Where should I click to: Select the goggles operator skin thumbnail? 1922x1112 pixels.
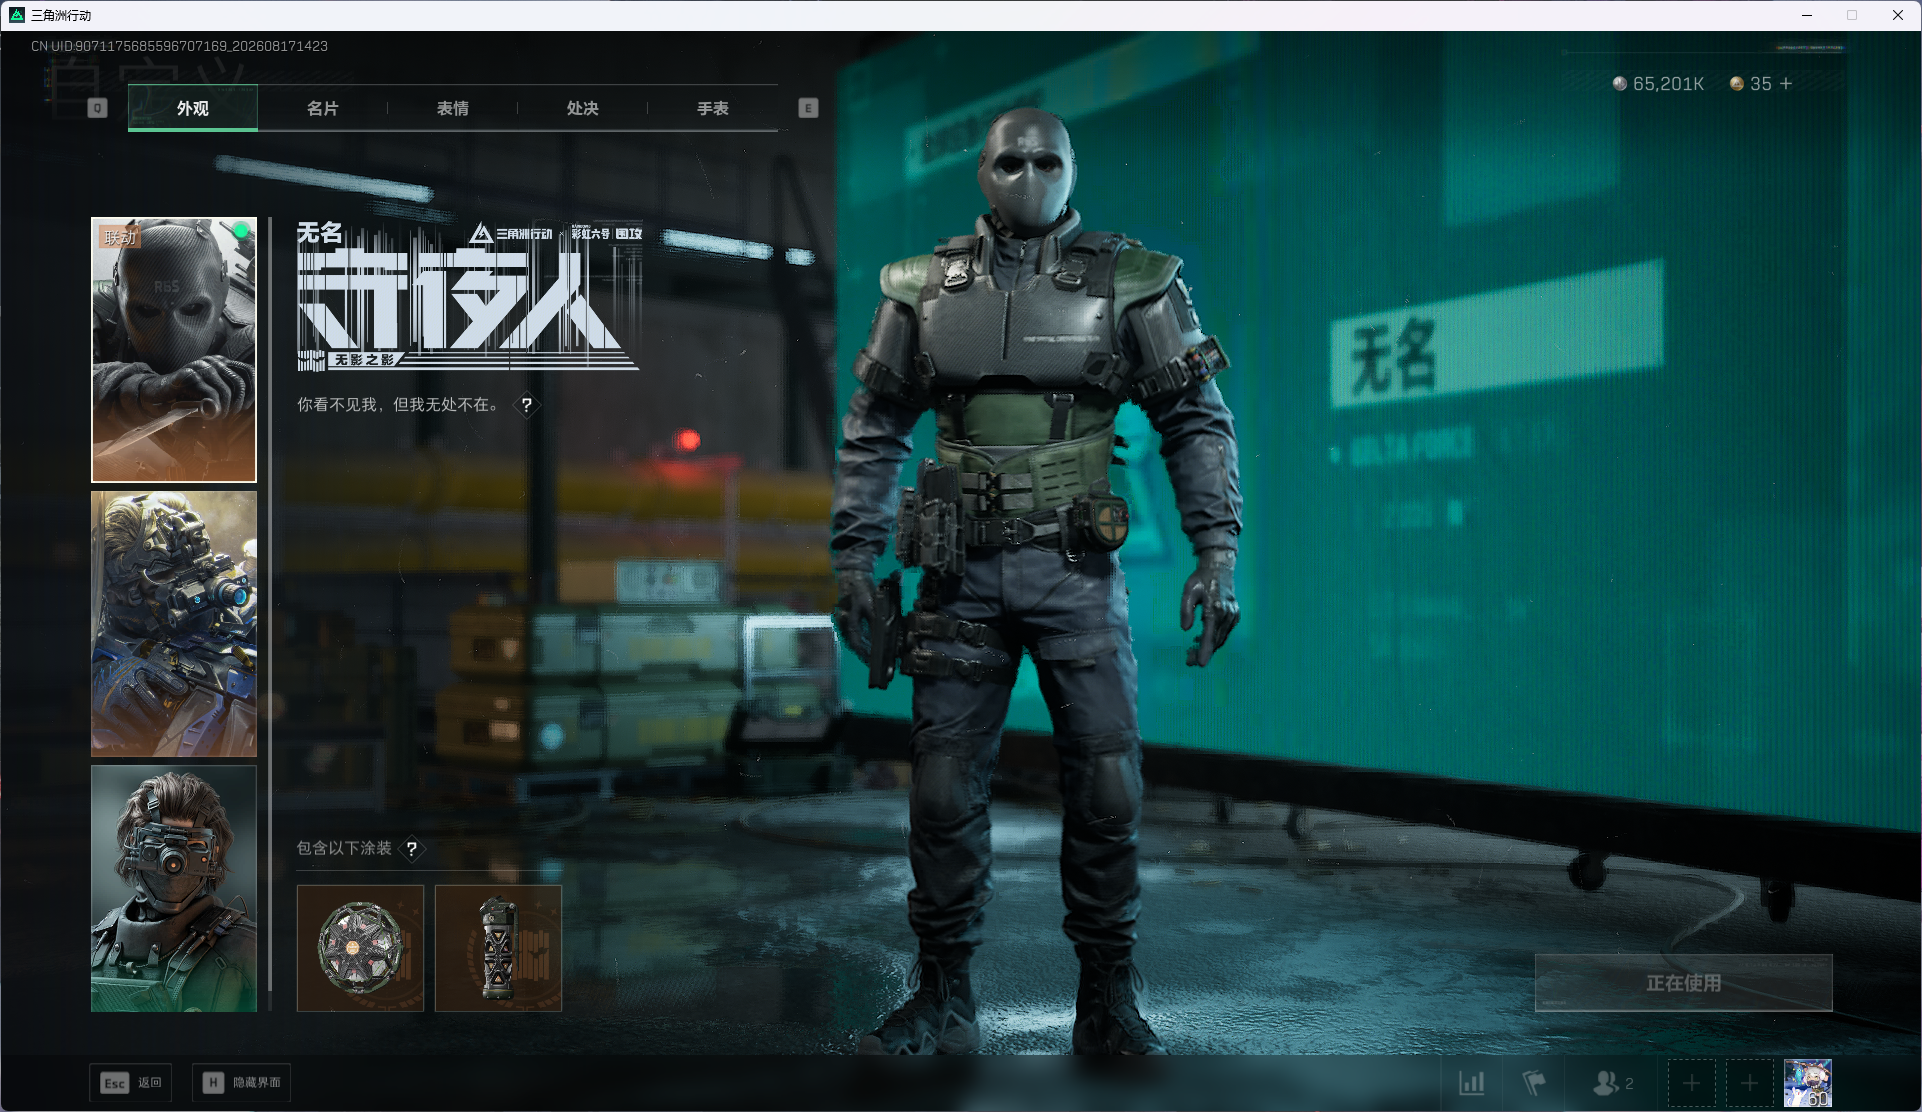[174, 889]
